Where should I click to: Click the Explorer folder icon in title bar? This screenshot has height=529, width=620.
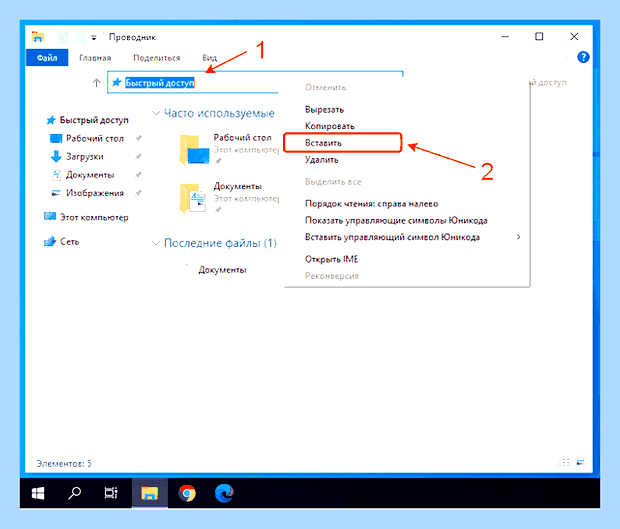[x=38, y=37]
